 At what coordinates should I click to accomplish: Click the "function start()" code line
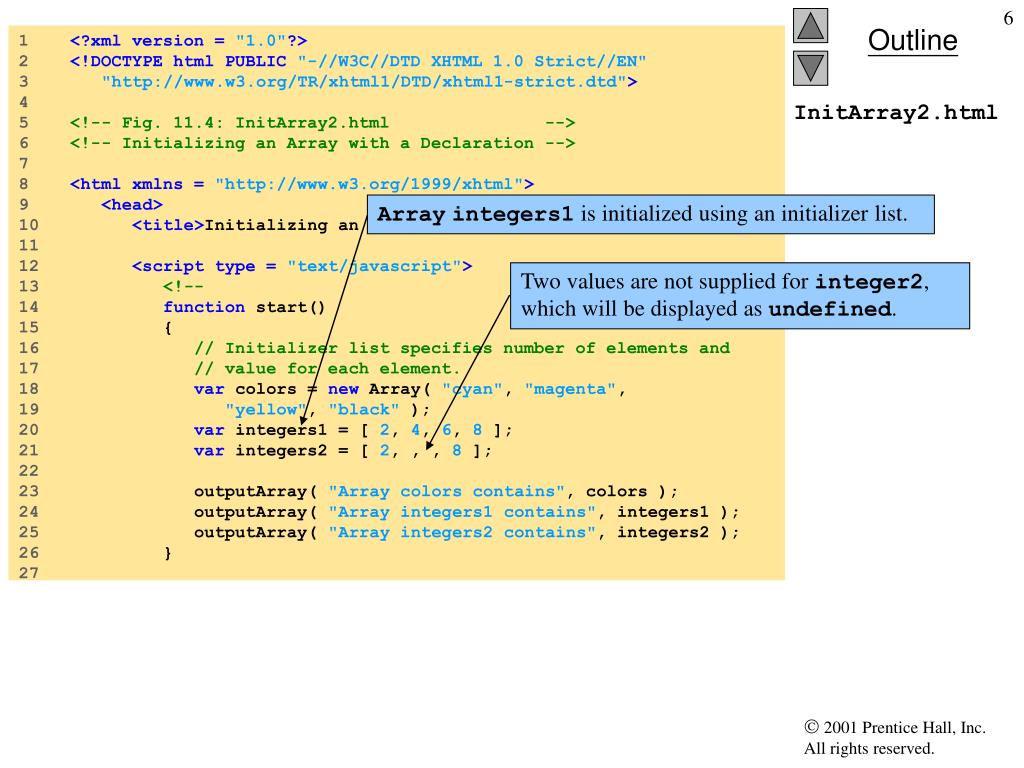coord(244,307)
